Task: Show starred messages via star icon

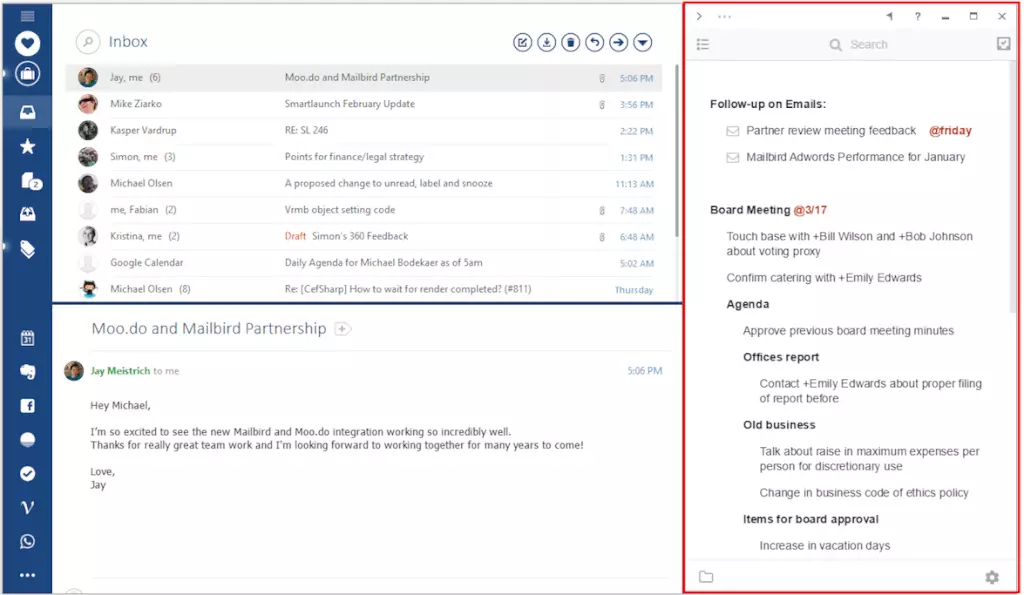Action: click(x=27, y=146)
